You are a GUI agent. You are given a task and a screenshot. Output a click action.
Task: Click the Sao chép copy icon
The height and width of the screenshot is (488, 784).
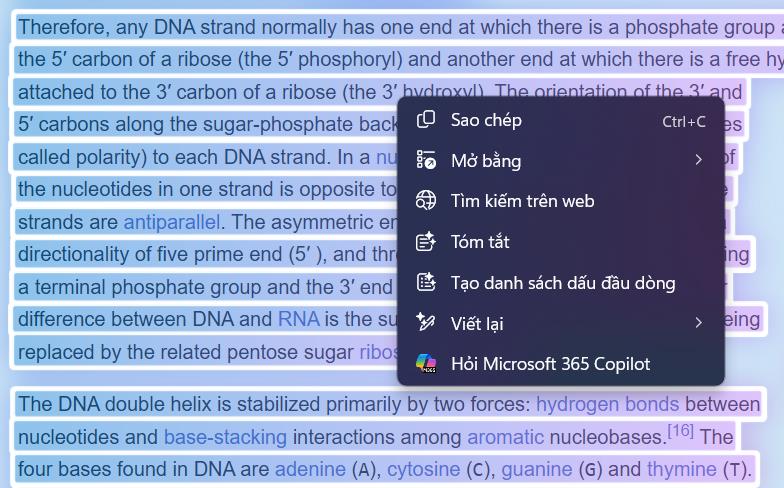pos(426,120)
